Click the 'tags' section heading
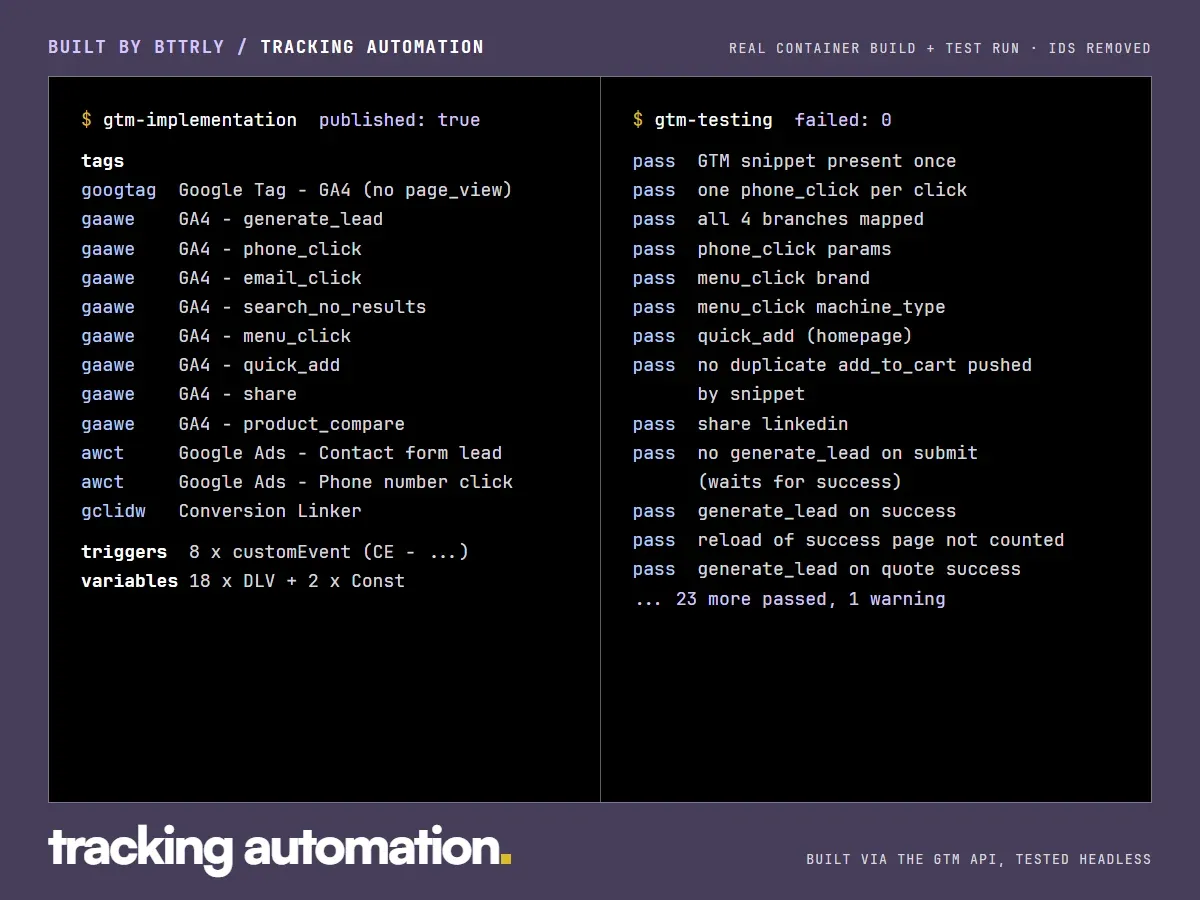This screenshot has width=1200, height=900. (103, 161)
